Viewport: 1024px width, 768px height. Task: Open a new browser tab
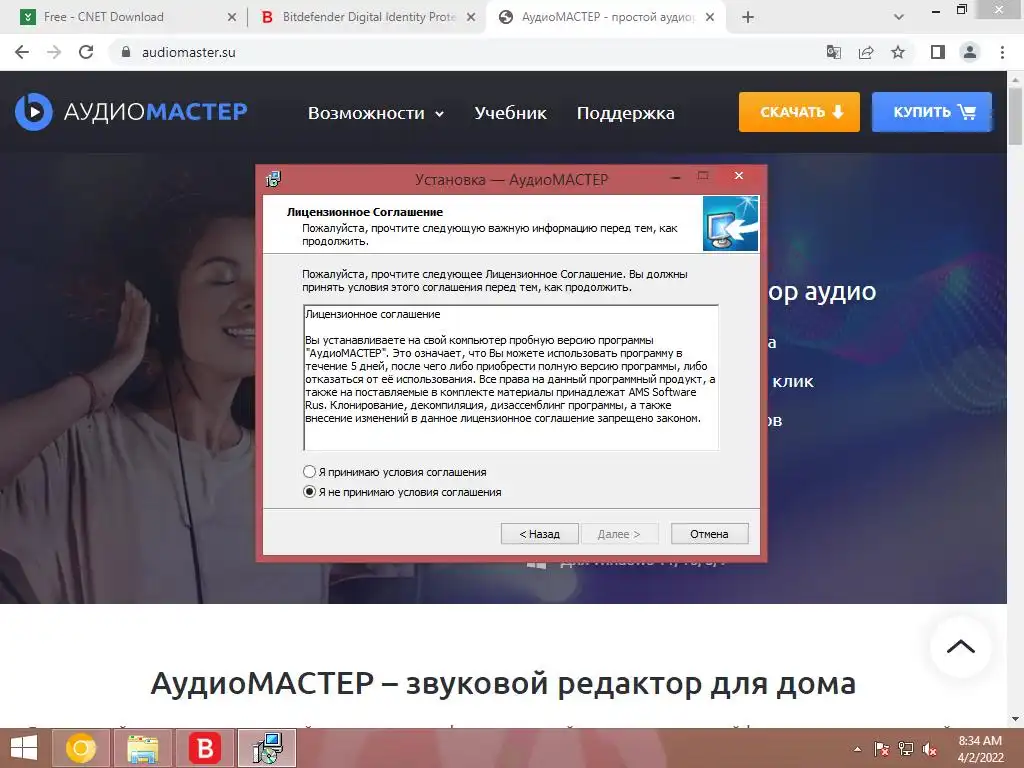click(748, 17)
